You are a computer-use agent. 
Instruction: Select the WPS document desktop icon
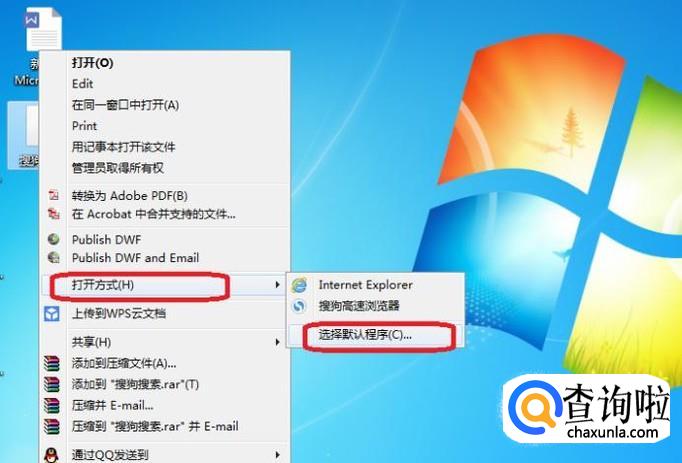(43, 29)
